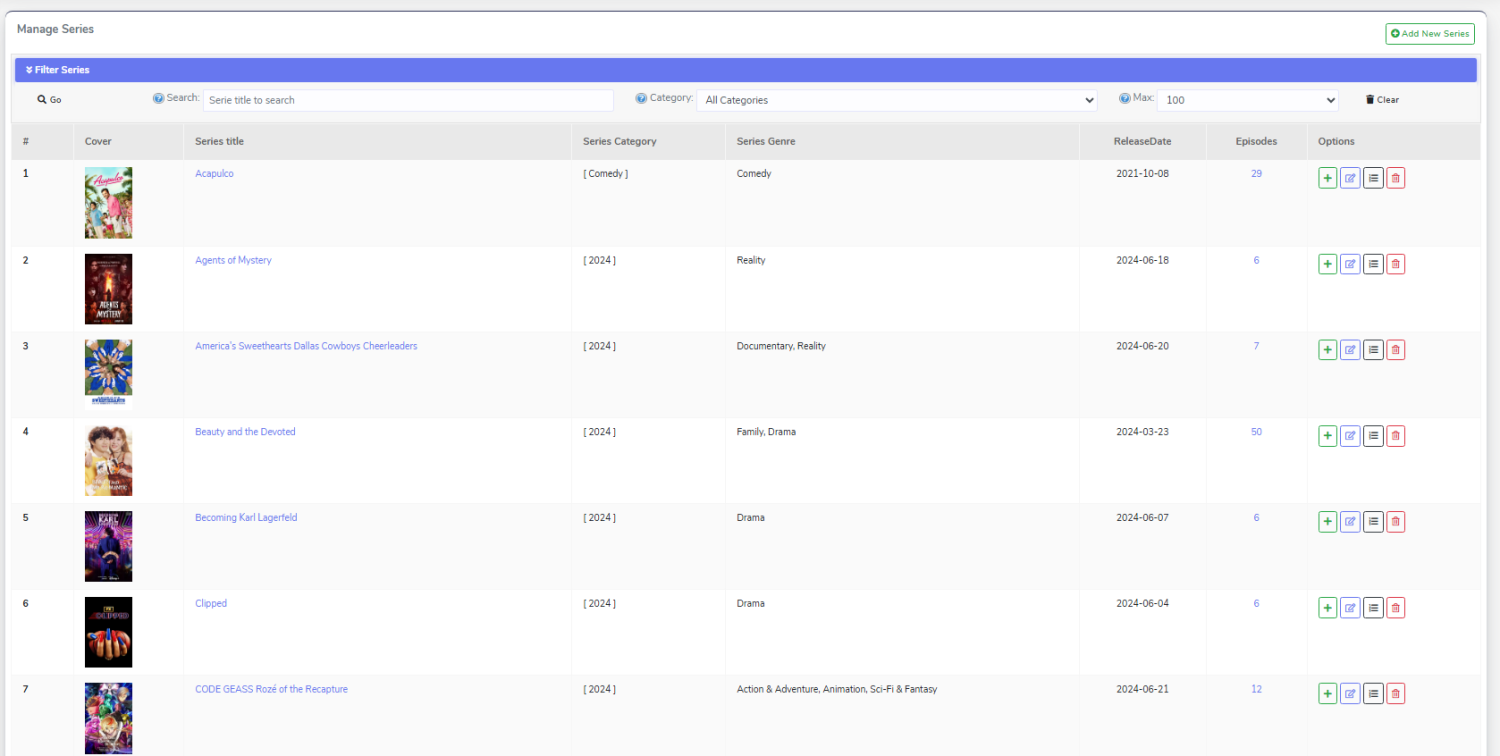Click the series title search field
The width and height of the screenshot is (1500, 756).
coord(408,100)
